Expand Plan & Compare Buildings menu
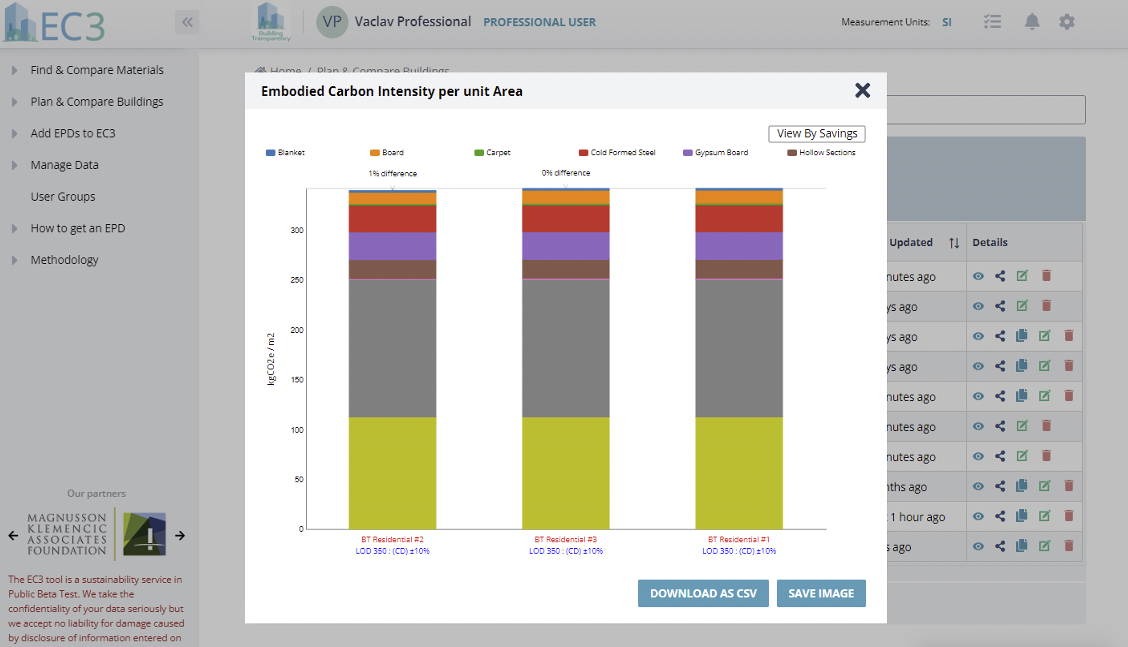Image resolution: width=1128 pixels, height=647 pixels. tap(97, 102)
